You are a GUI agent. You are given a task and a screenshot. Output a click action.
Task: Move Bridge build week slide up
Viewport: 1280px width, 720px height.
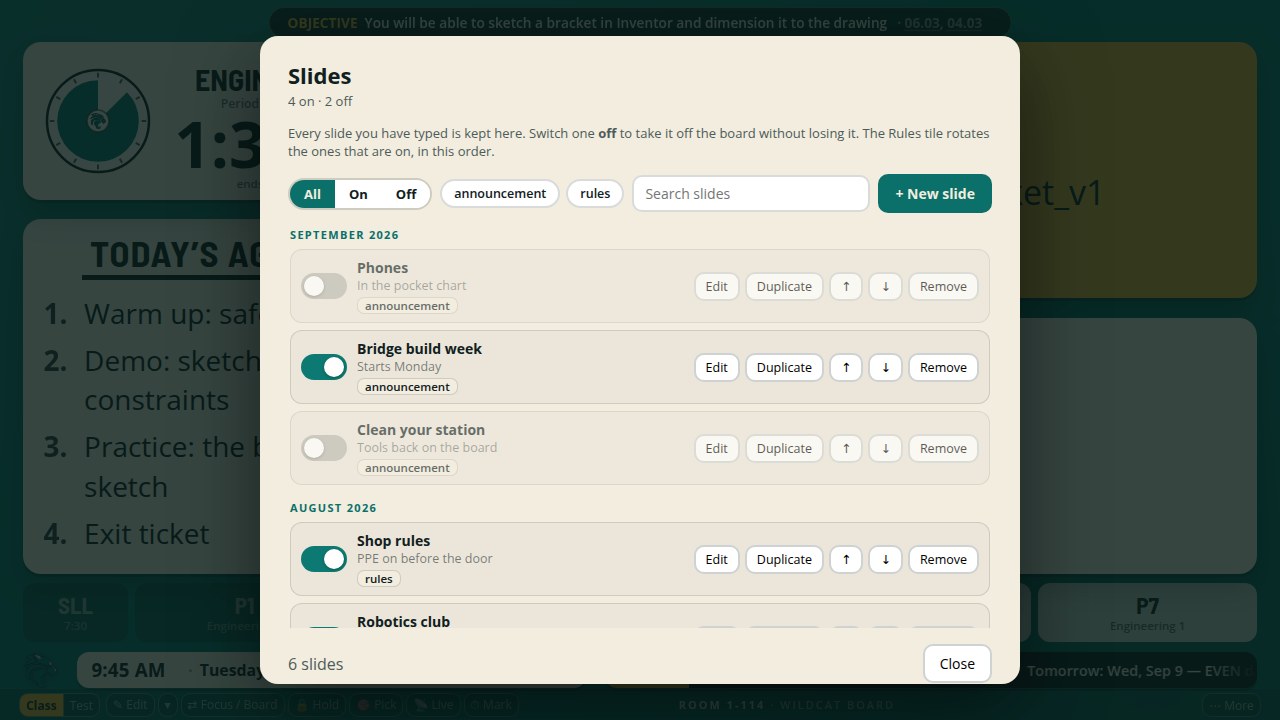coord(846,367)
